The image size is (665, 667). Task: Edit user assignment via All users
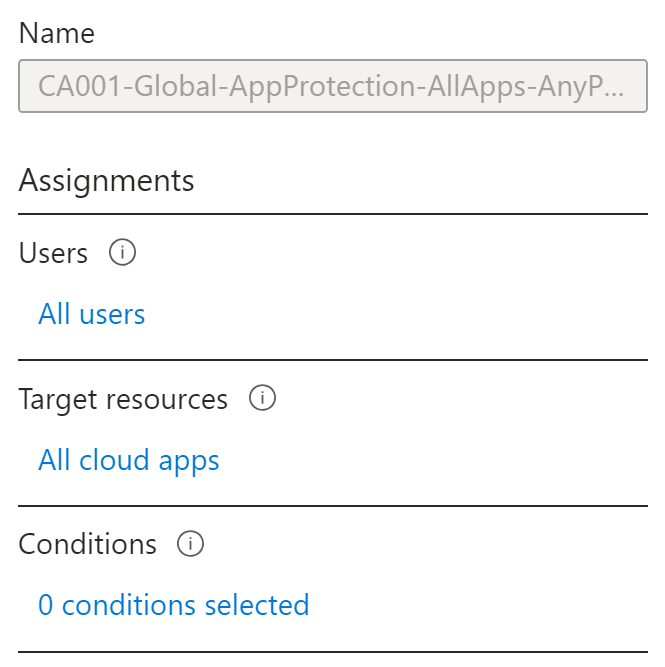pos(91,314)
